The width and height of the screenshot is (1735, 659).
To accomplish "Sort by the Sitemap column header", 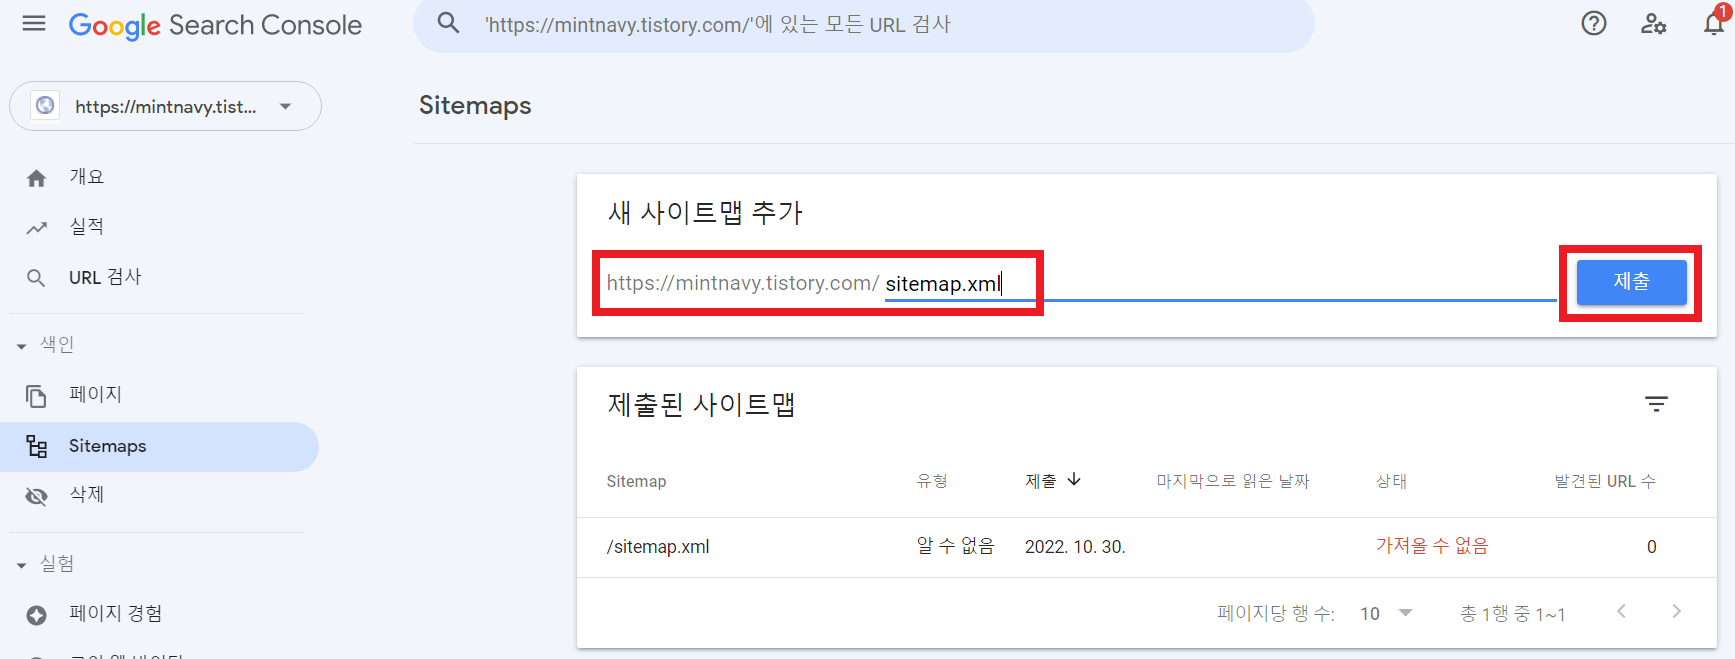I will [x=636, y=481].
